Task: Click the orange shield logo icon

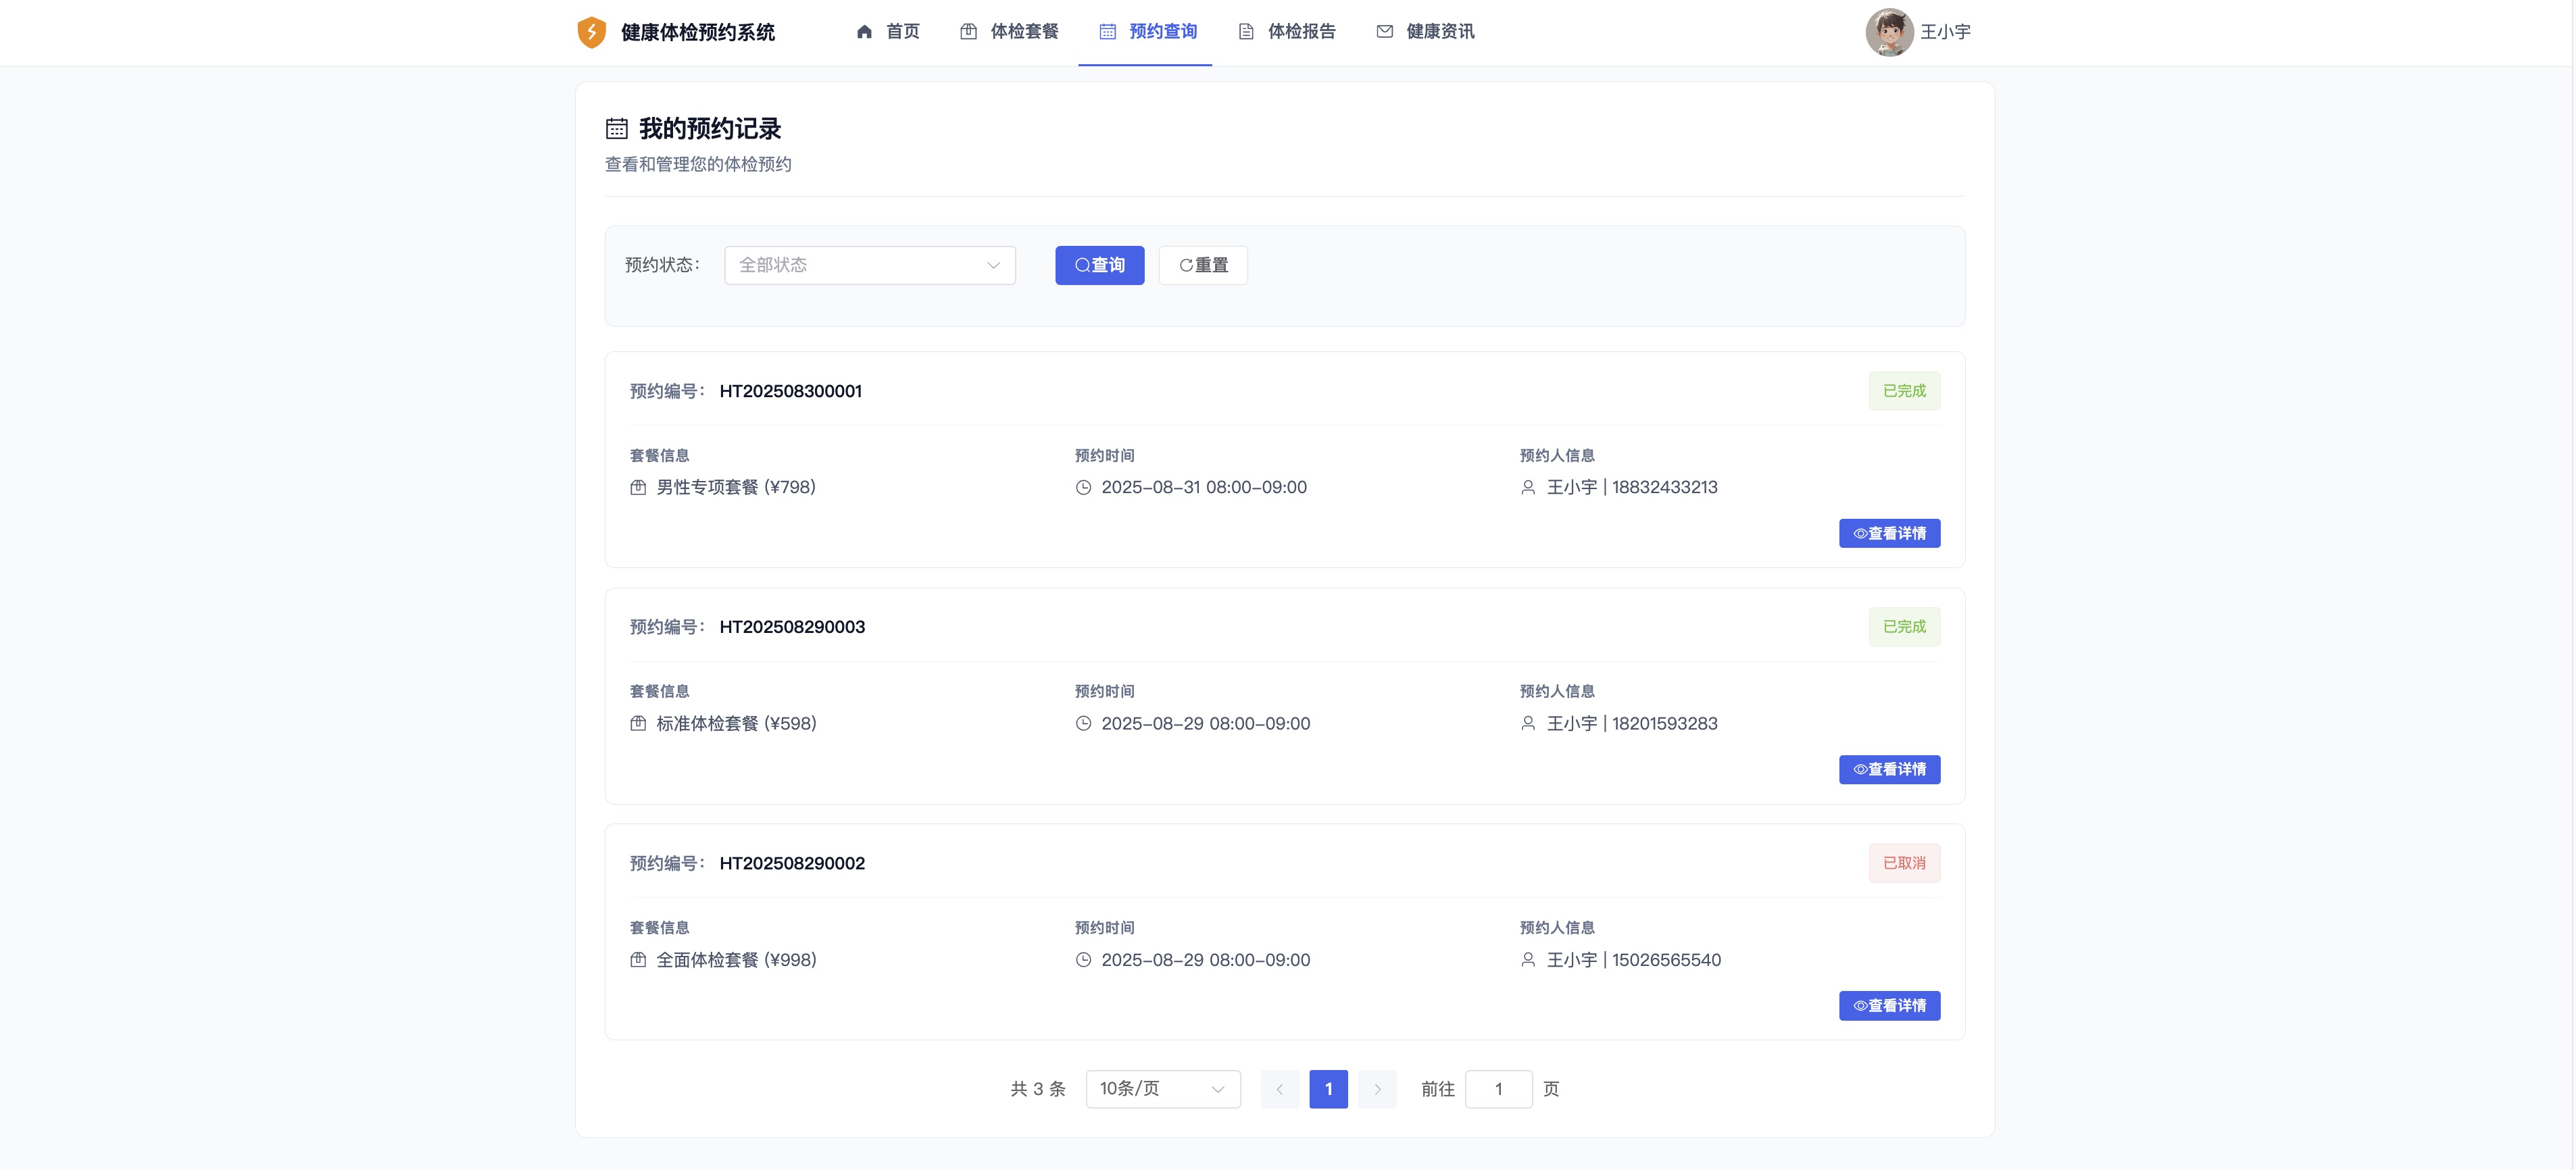Action: [x=591, y=32]
